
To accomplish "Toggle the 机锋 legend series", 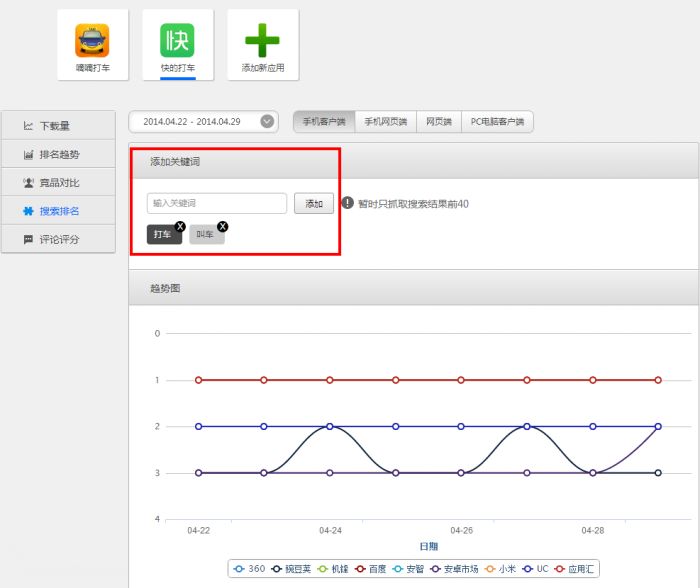I will tap(333, 569).
